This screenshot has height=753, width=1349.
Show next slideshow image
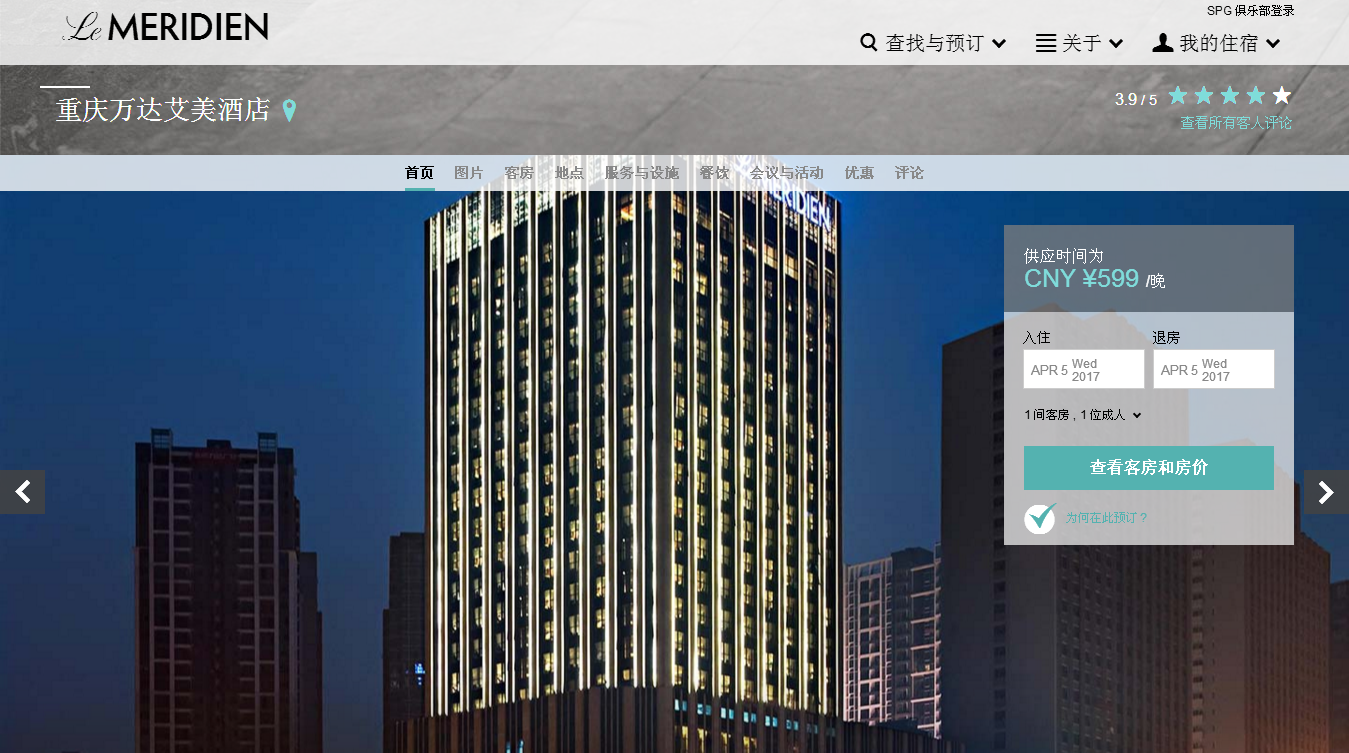tap(1326, 492)
